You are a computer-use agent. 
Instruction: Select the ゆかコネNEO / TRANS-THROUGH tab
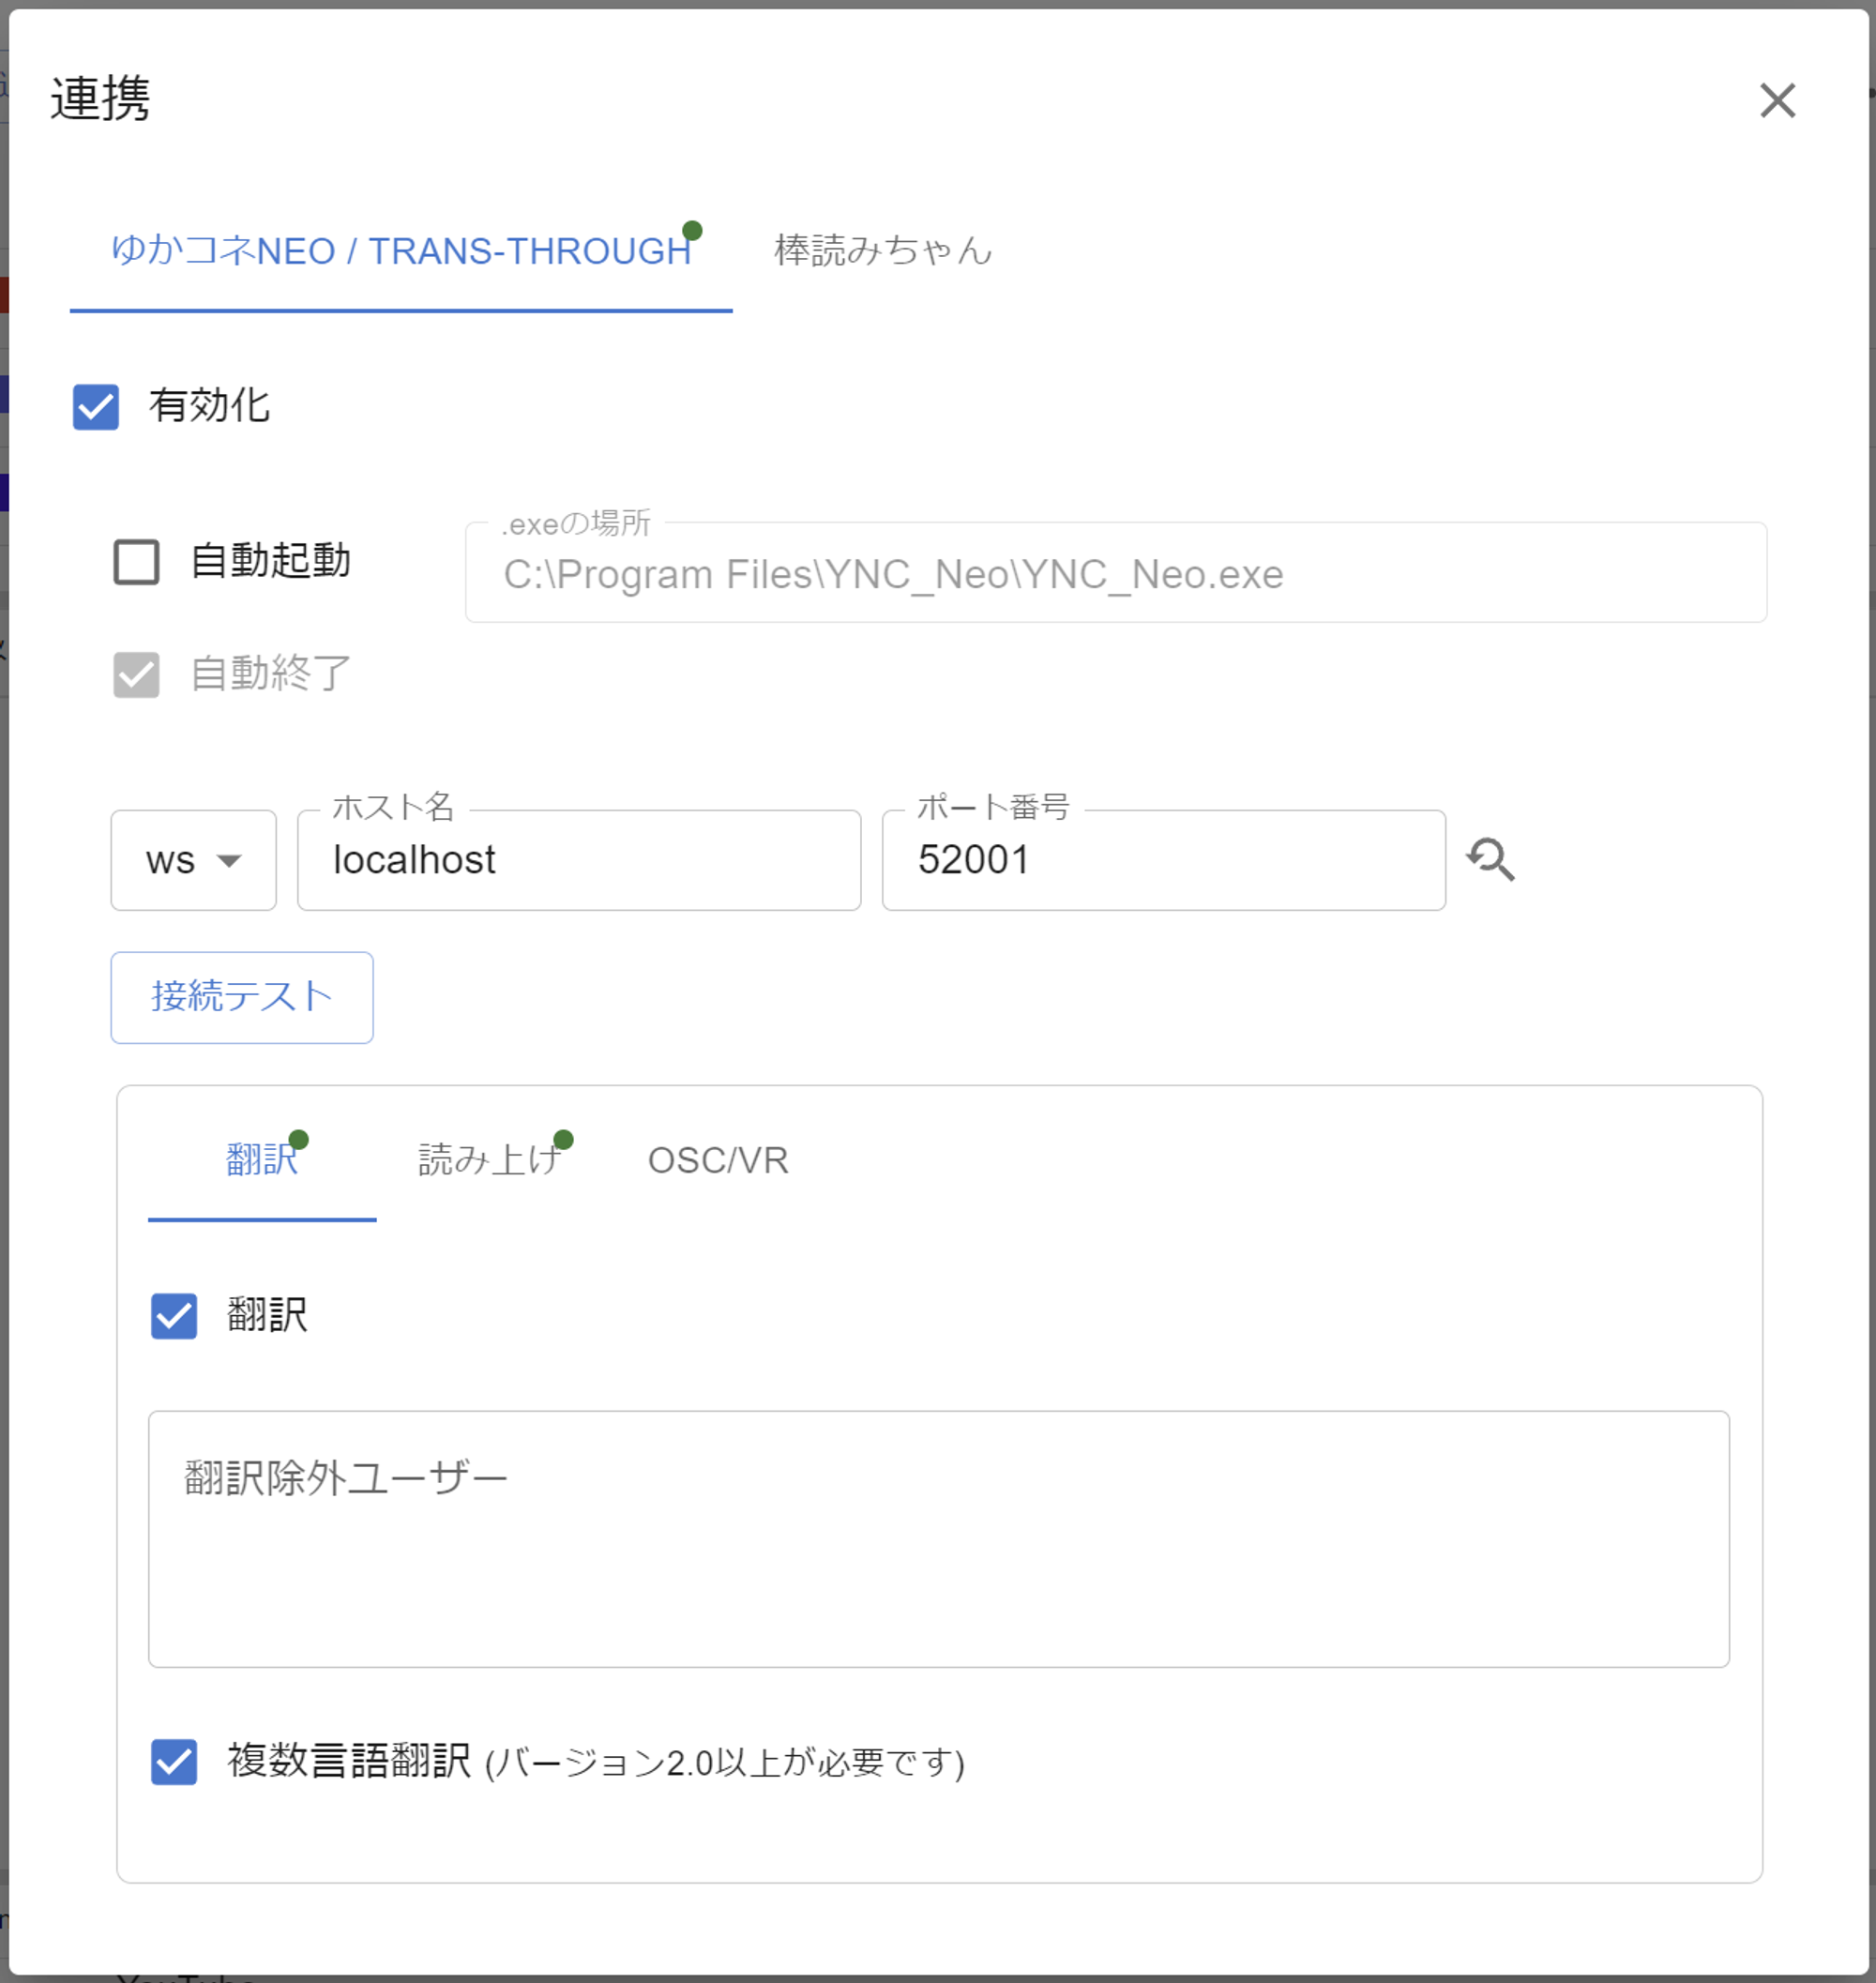(400, 251)
